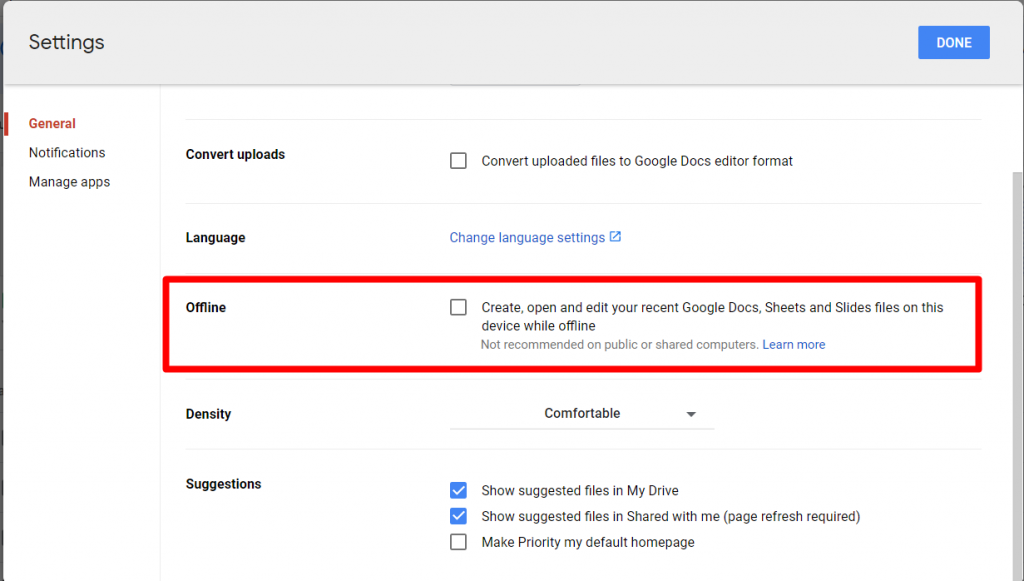Click the Settings page title
1024x581 pixels.
click(66, 42)
